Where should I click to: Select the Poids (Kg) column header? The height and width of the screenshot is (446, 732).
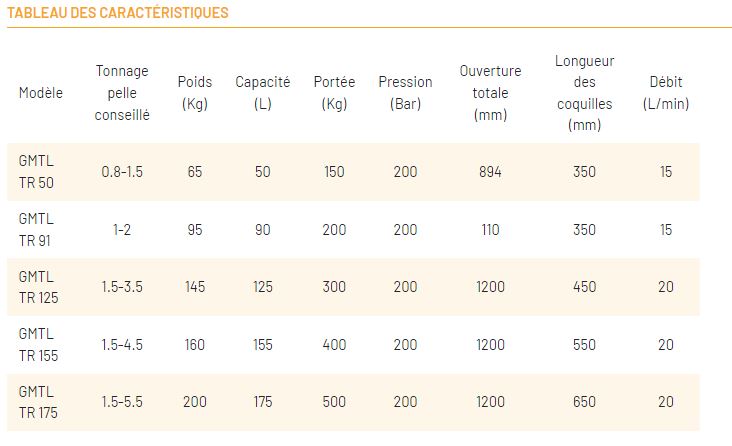[194, 93]
